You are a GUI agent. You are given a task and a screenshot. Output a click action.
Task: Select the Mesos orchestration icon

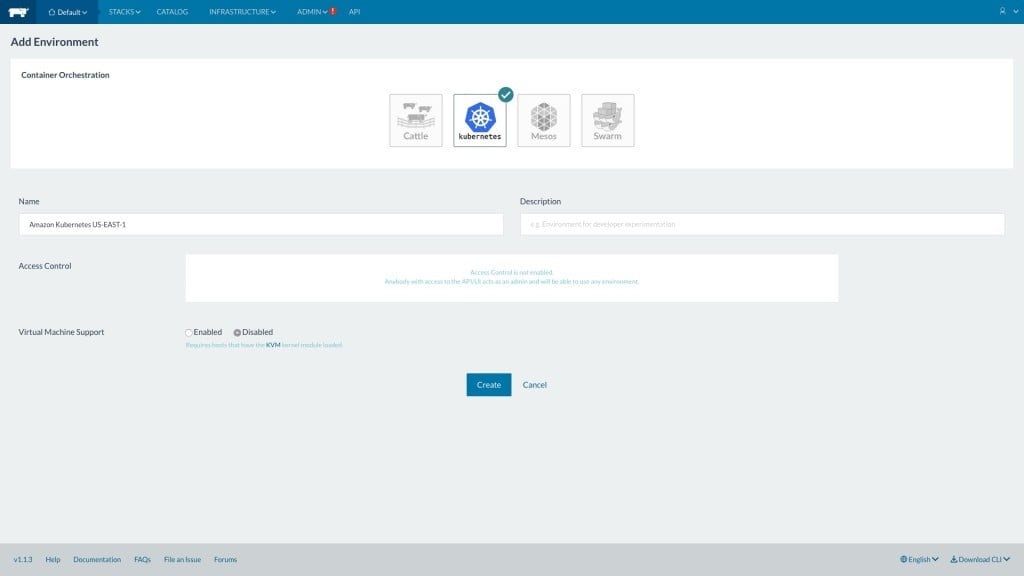[x=544, y=120]
